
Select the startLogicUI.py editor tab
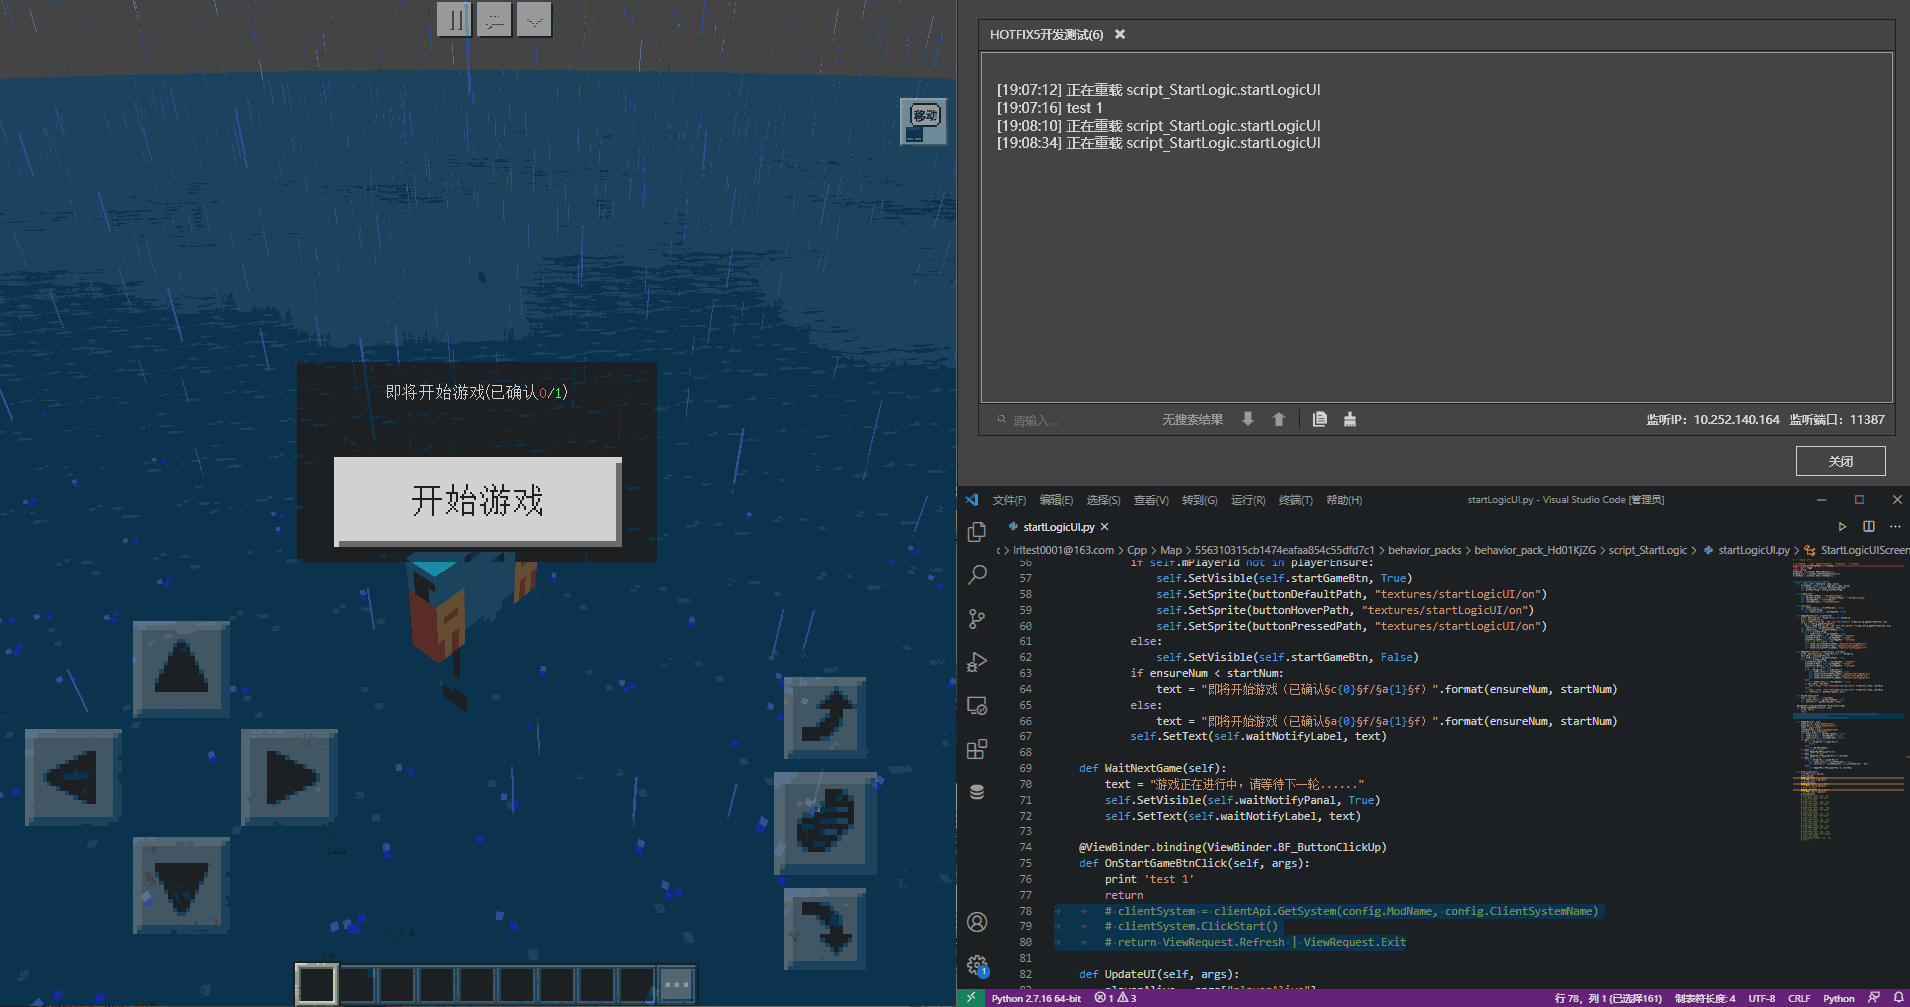(1057, 527)
